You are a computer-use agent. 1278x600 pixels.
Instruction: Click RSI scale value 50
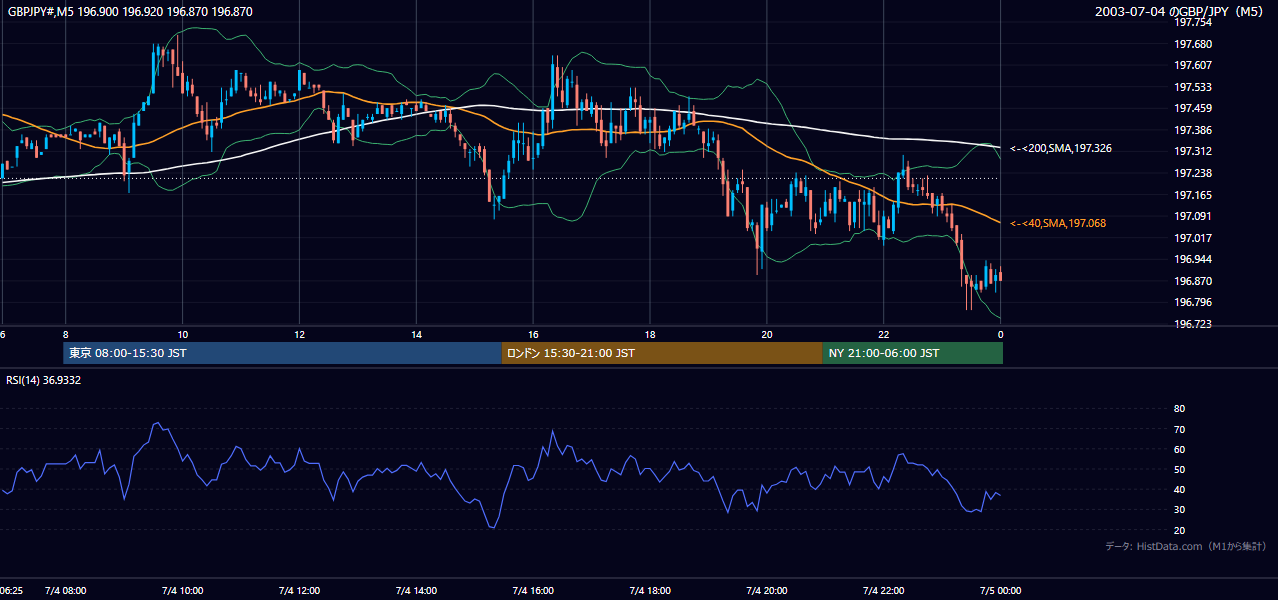point(1179,469)
